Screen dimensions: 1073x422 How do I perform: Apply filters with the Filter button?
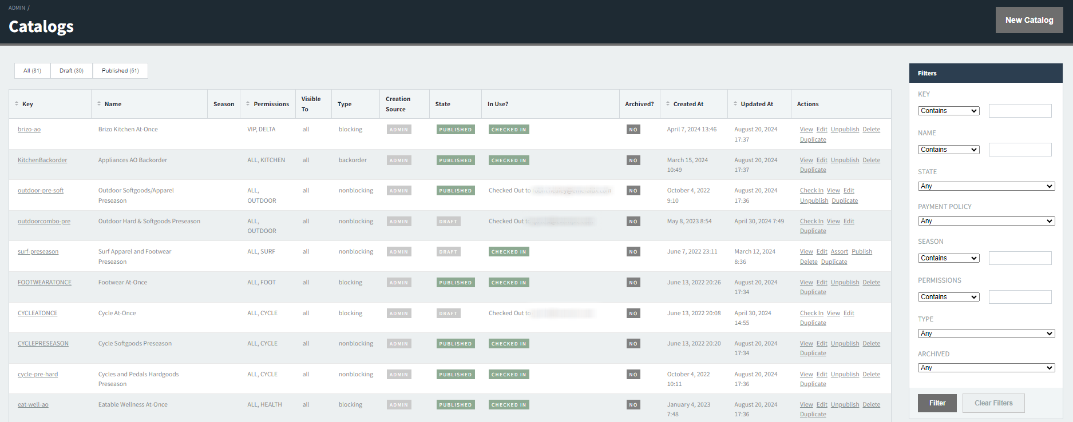click(937, 403)
